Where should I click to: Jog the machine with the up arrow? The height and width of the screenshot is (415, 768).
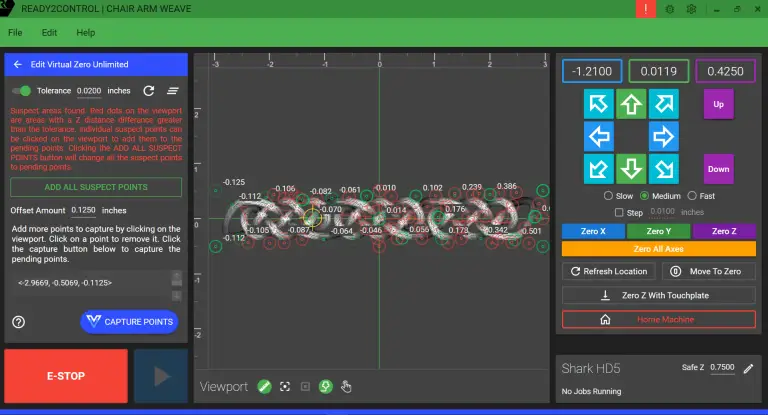[x=630, y=104]
